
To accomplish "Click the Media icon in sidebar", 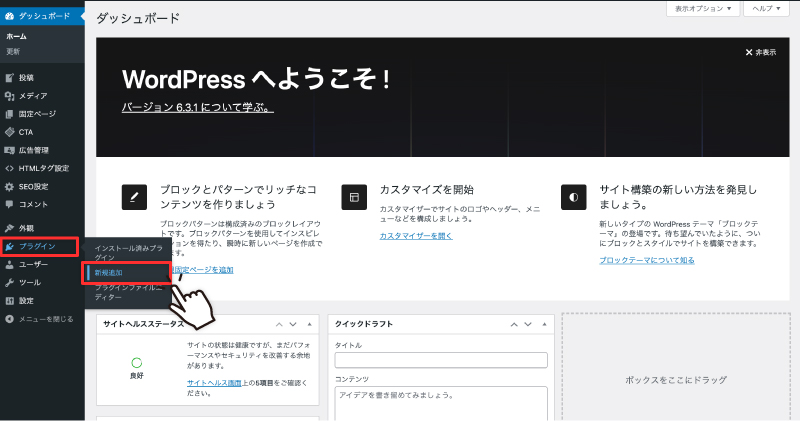I will coord(9,96).
